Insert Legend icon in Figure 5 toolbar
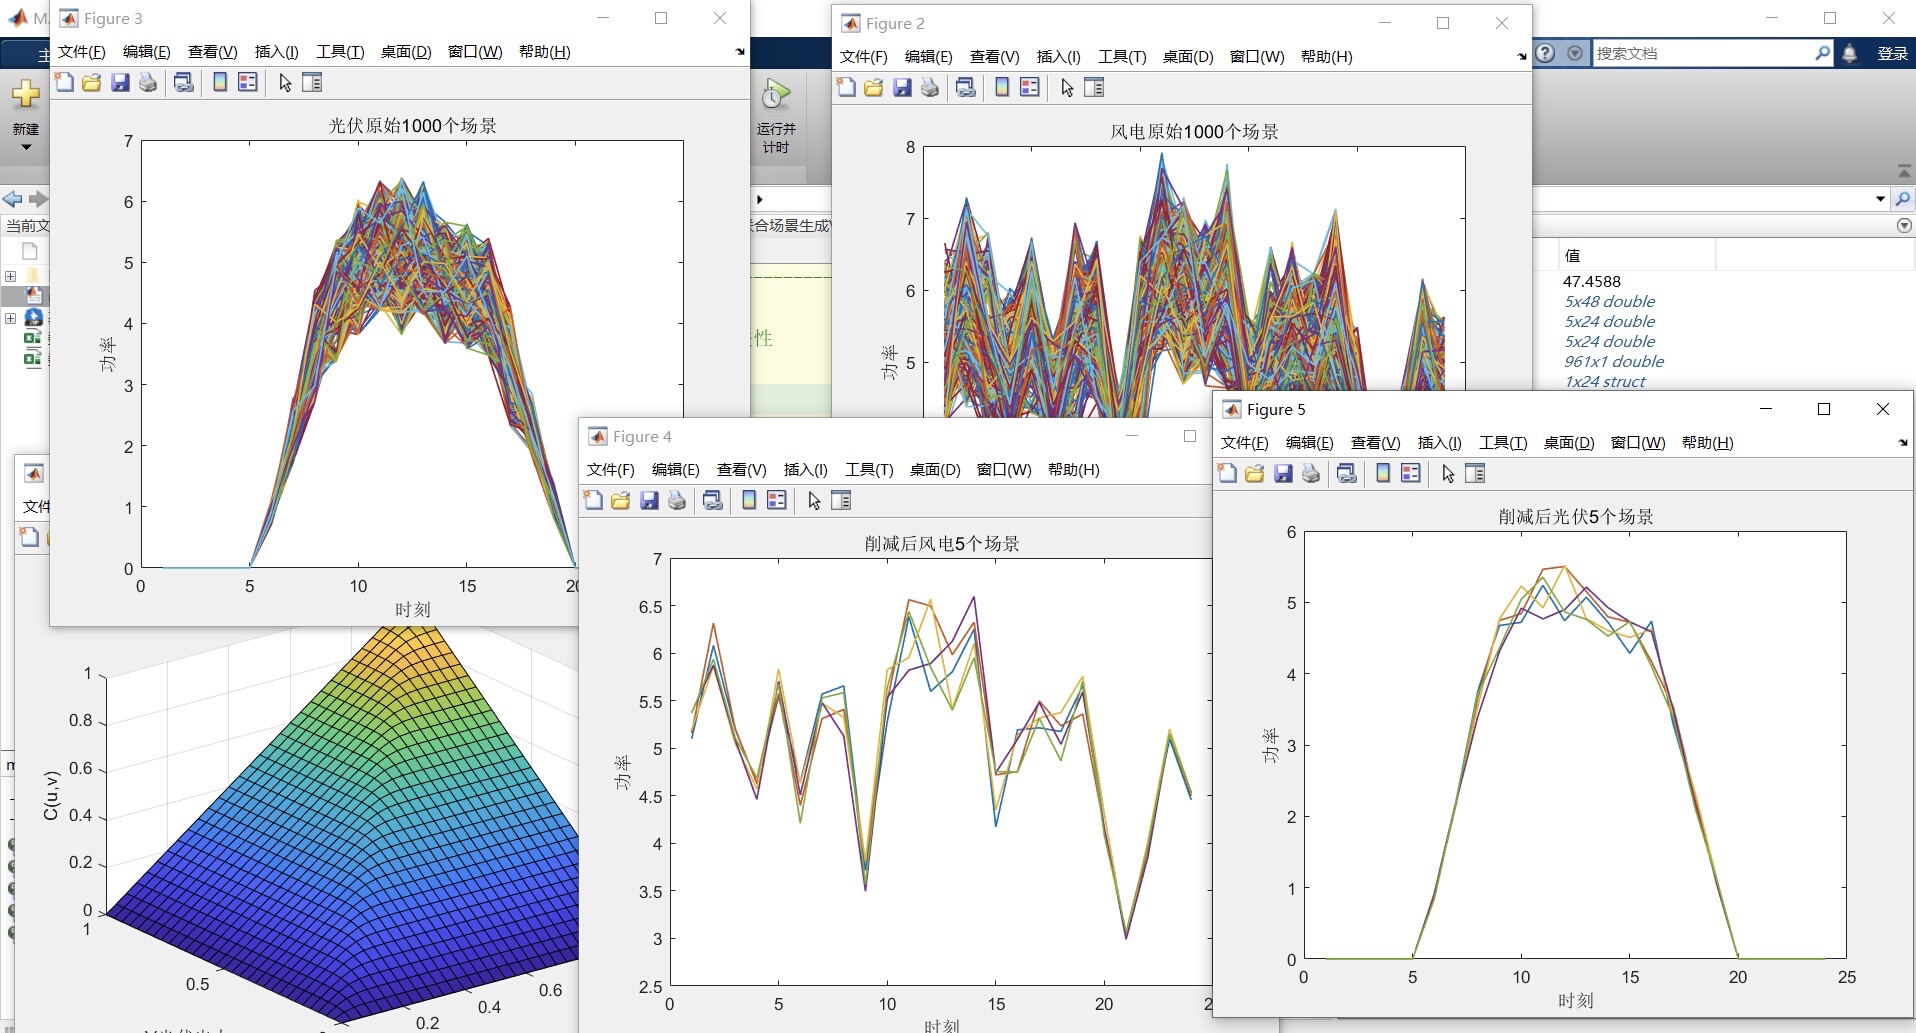Image resolution: width=1916 pixels, height=1033 pixels. pos(1411,474)
